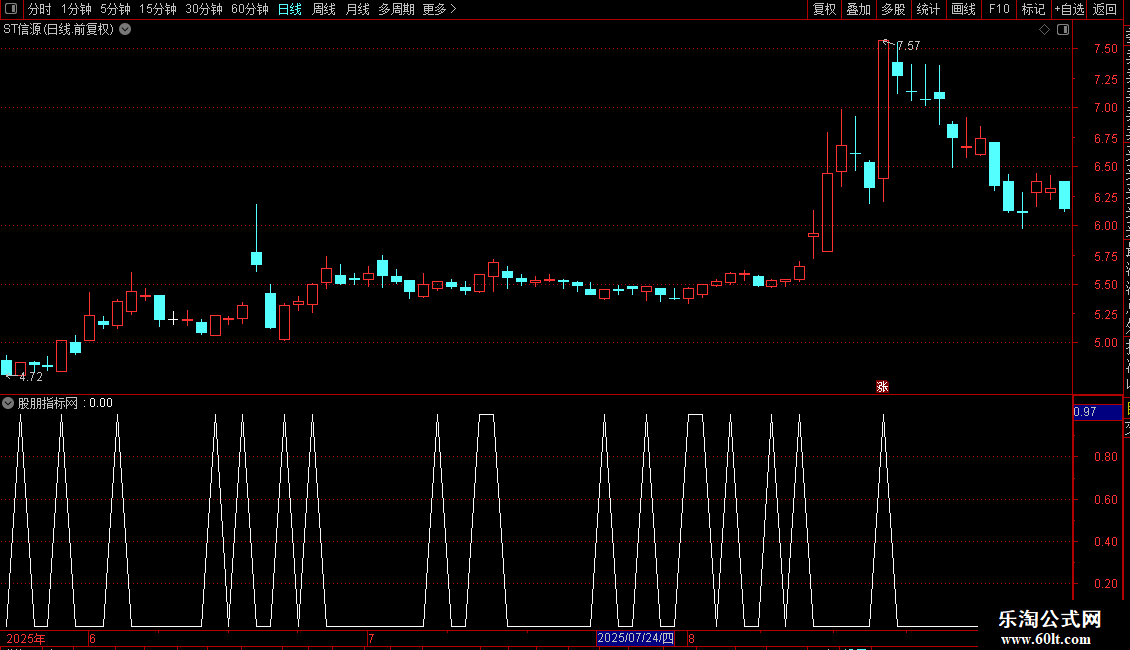Activate the 画线 drawing tools
This screenshot has width=1130, height=650.
coord(963,9)
